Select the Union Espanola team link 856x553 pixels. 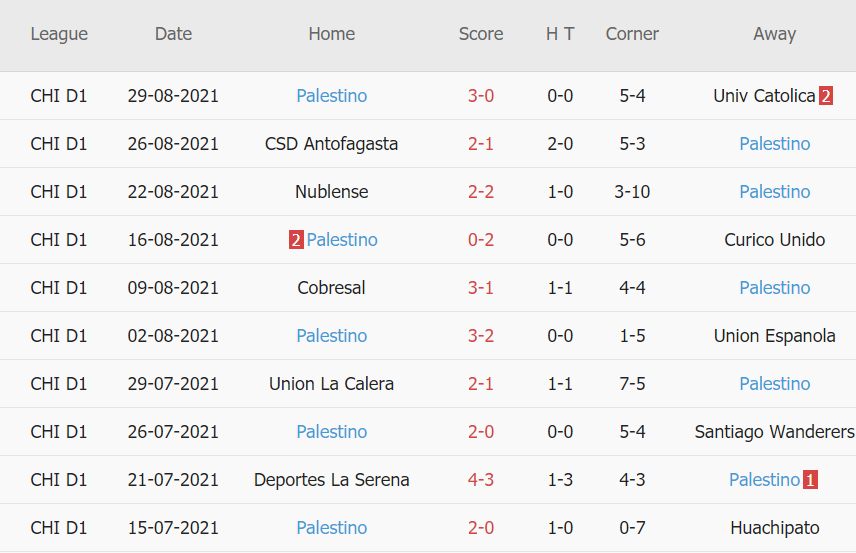774,336
